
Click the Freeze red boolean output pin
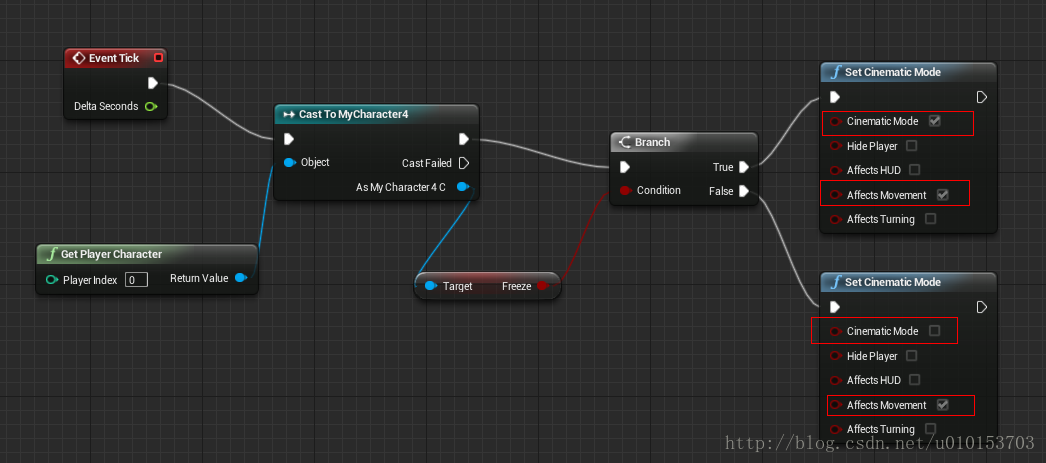542,286
